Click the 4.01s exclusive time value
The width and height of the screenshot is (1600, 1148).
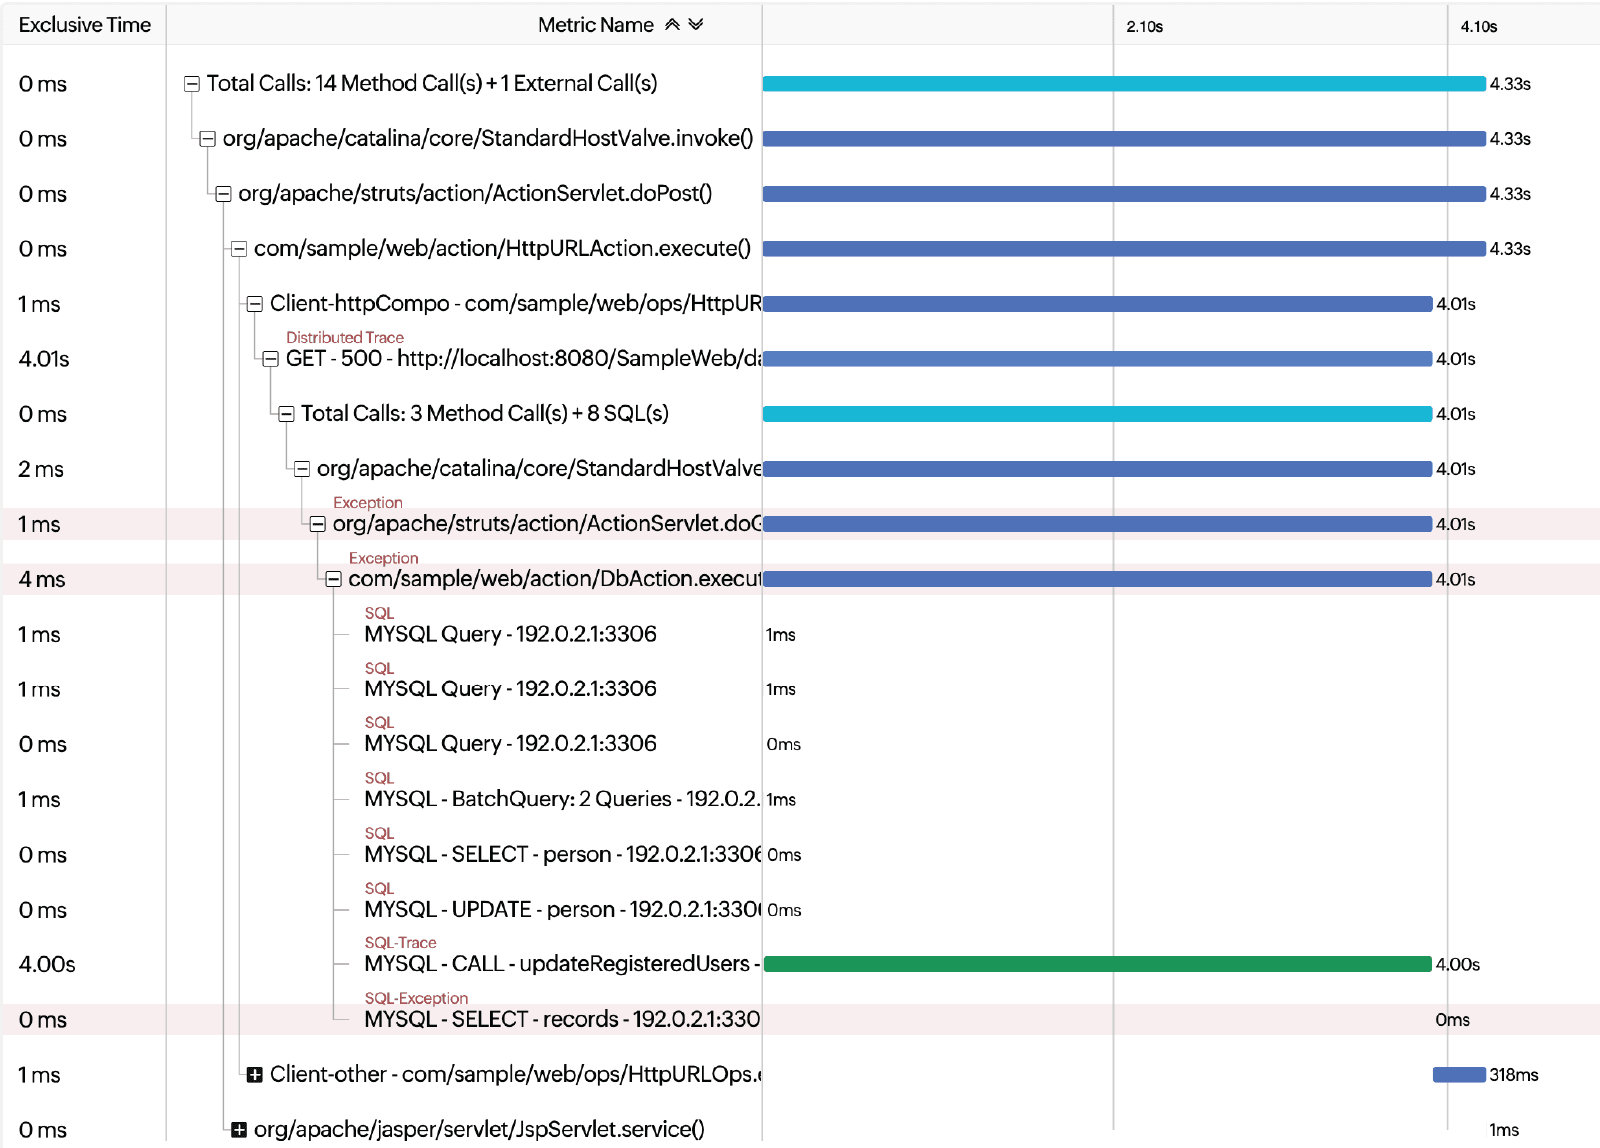click(44, 359)
